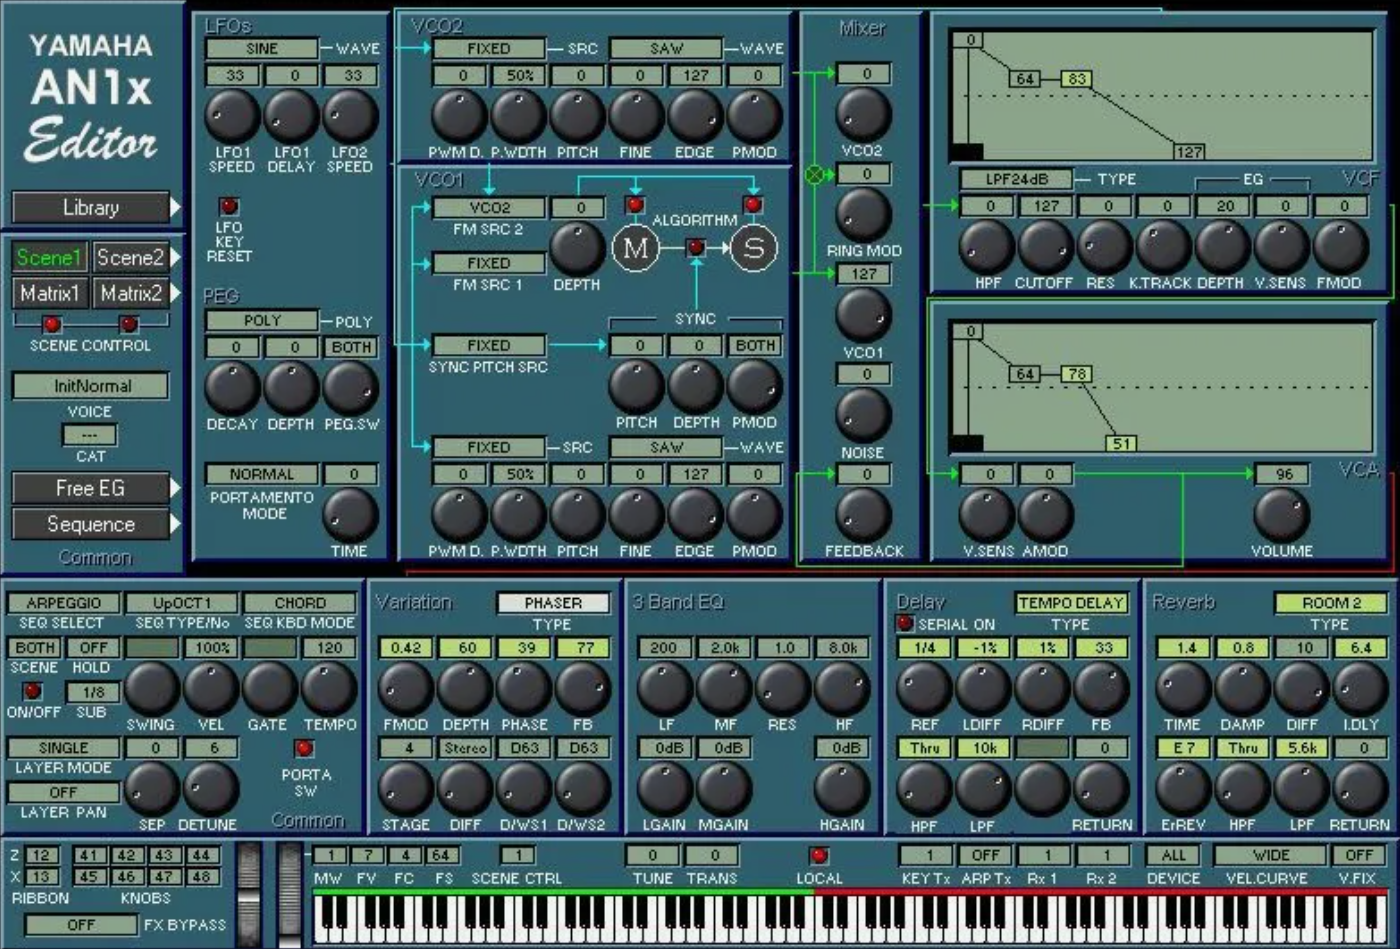Toggle the arpeggio ON/OFF LED

click(x=33, y=691)
